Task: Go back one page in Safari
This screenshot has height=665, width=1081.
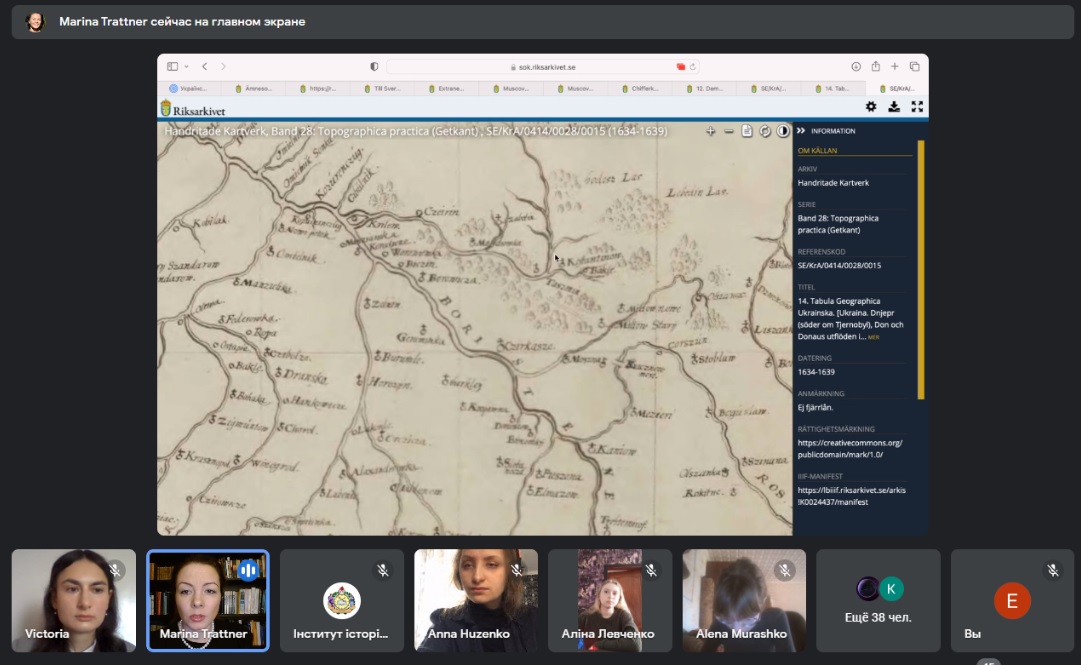Action: pos(205,67)
